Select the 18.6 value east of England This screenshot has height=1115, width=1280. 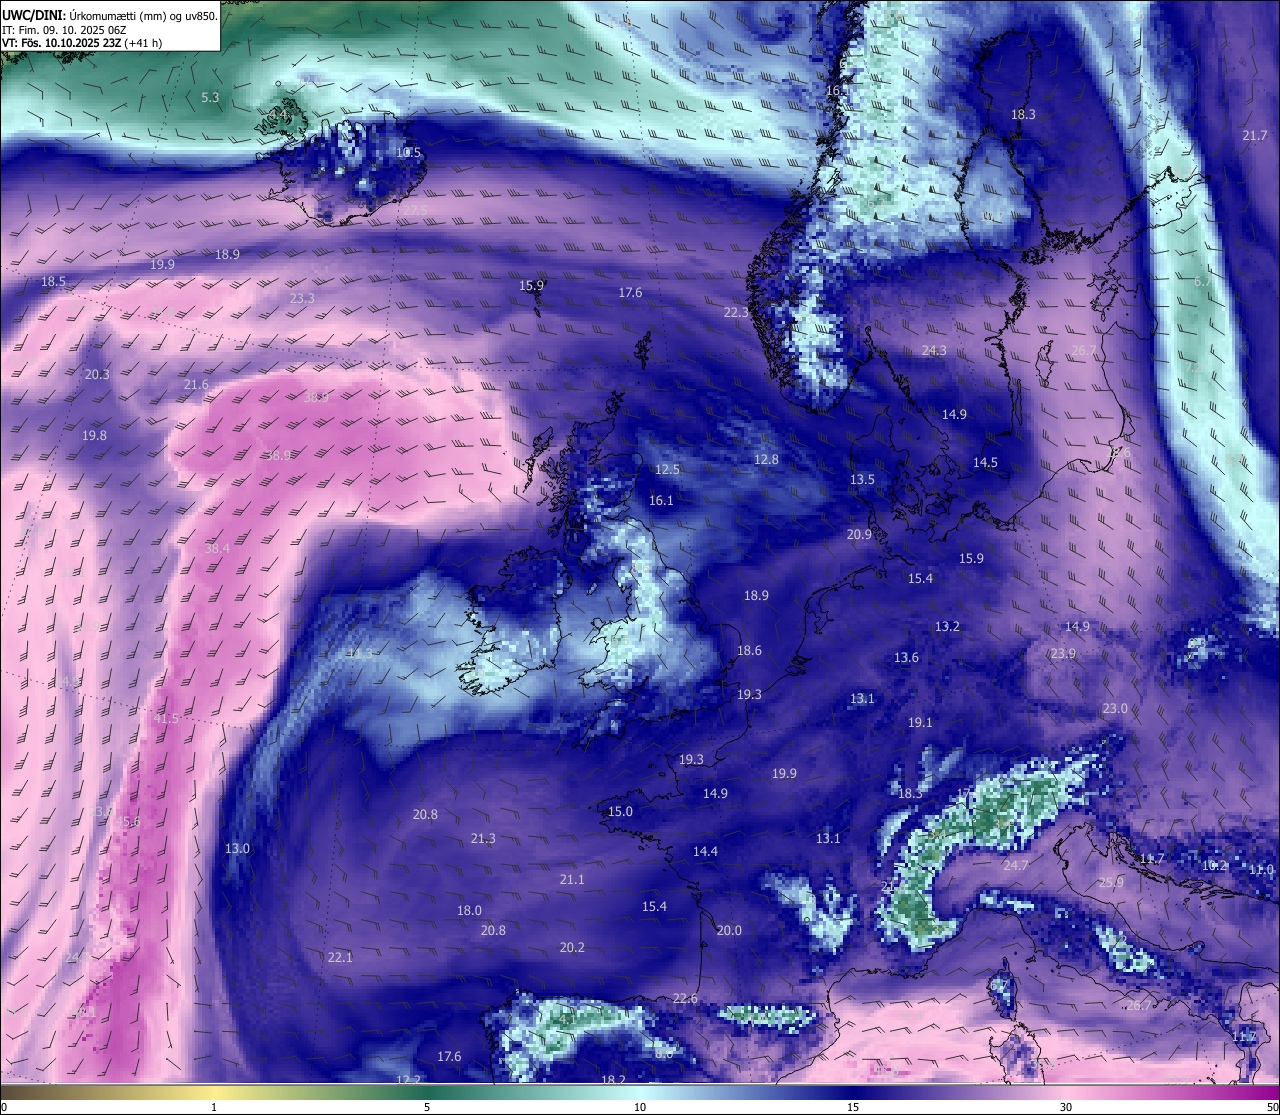[x=749, y=650]
